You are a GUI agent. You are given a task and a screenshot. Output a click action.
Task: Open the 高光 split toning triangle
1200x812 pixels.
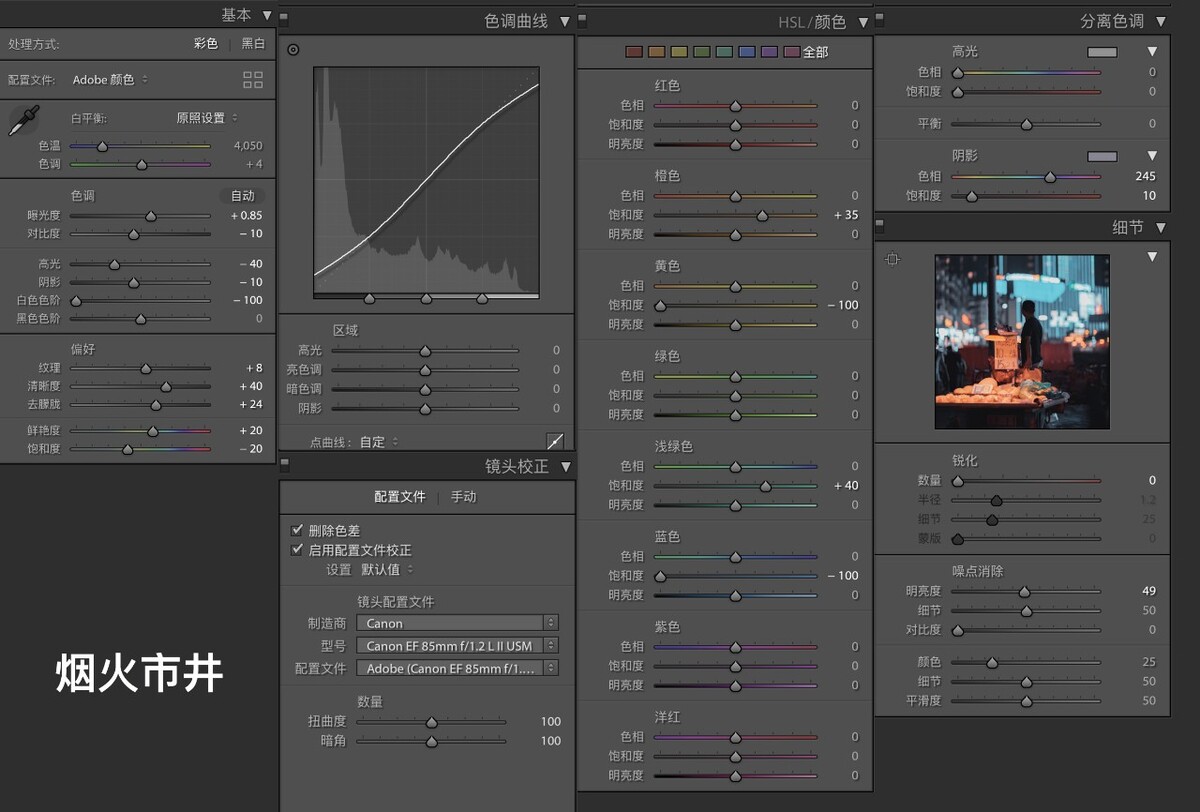pos(1152,51)
